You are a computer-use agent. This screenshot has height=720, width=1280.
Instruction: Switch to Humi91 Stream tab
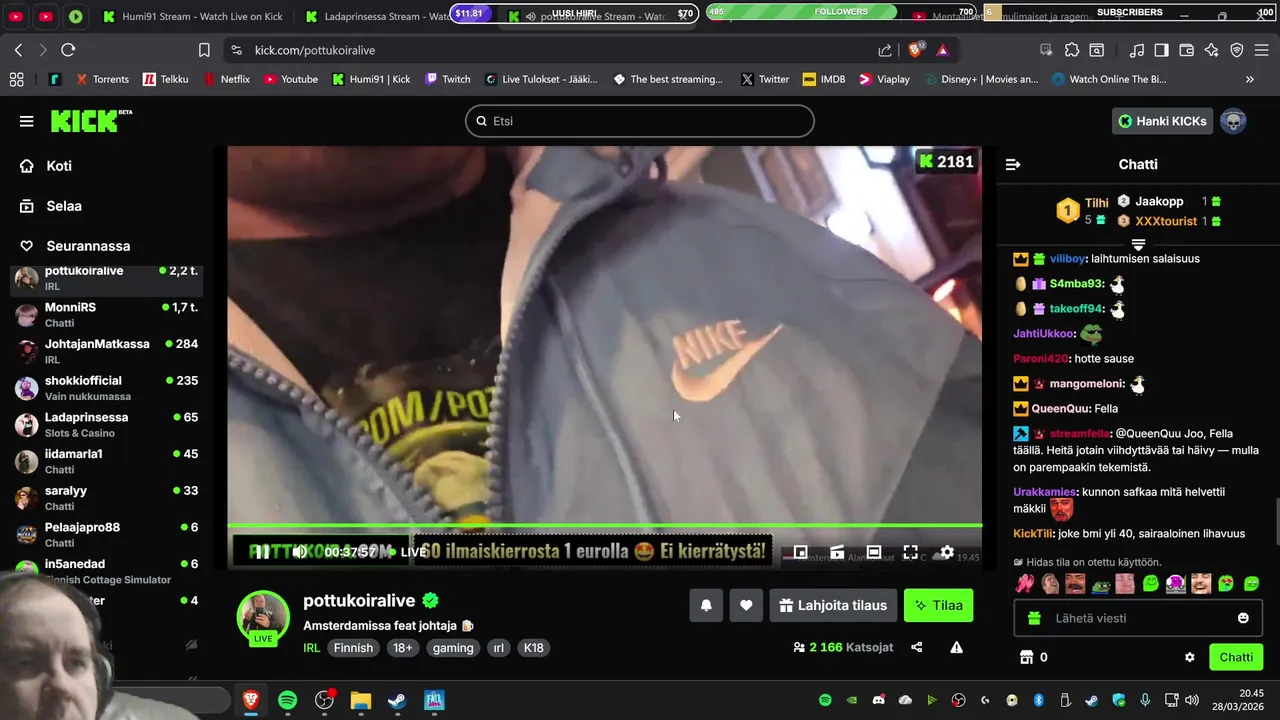(194, 17)
